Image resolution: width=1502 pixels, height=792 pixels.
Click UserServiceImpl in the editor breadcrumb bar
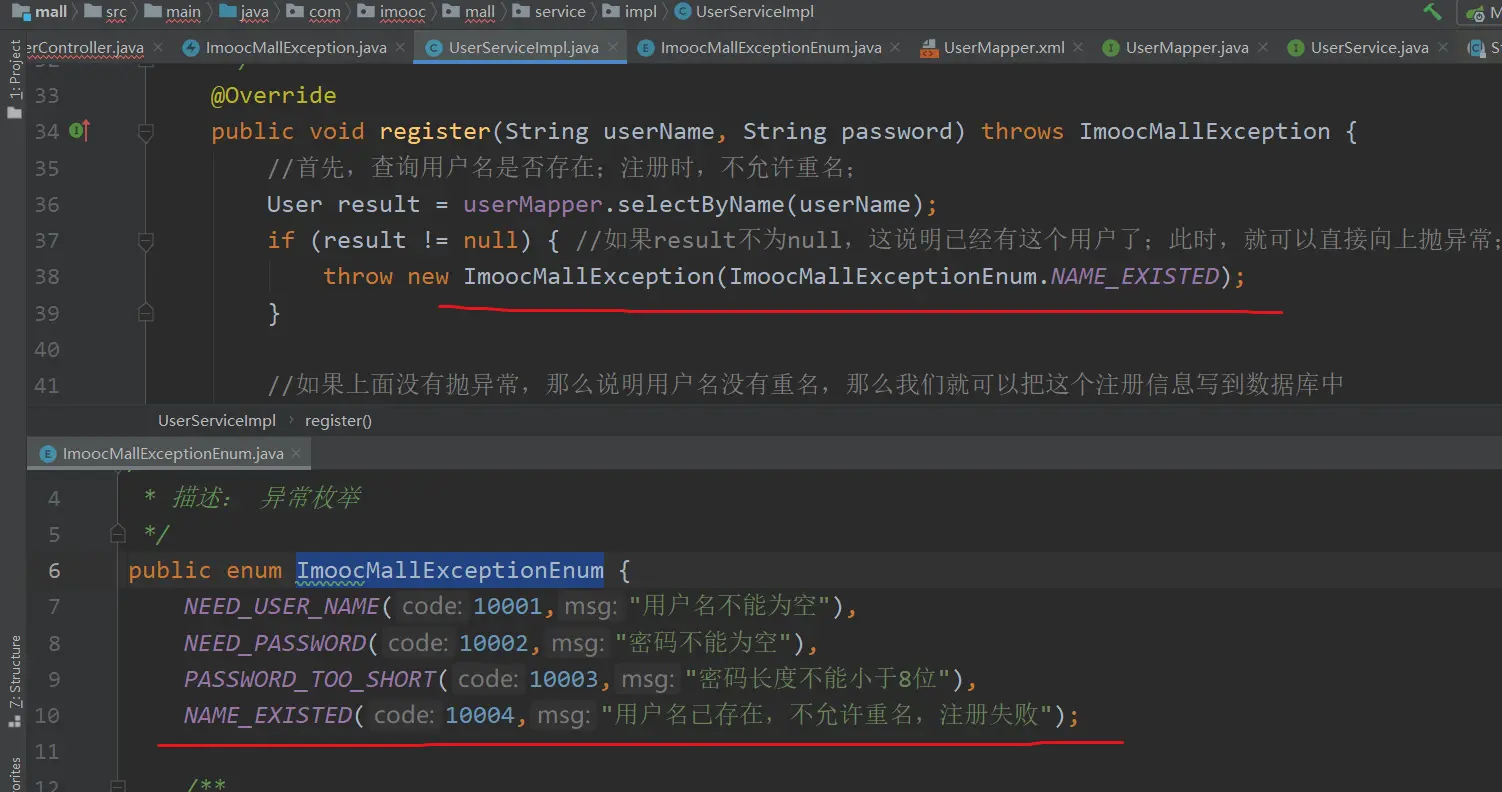(217, 421)
